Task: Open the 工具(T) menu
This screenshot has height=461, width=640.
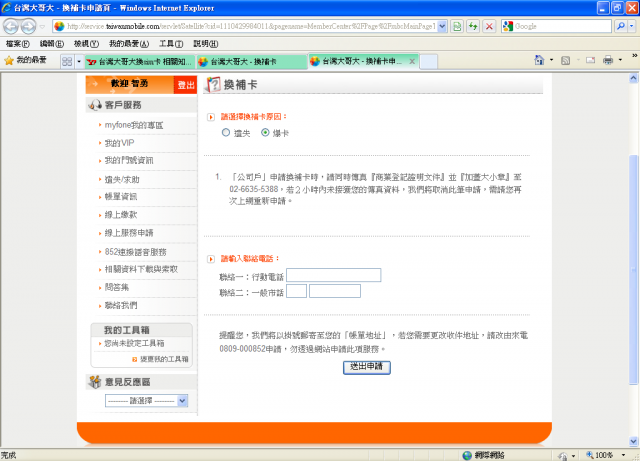Action: tap(171, 44)
